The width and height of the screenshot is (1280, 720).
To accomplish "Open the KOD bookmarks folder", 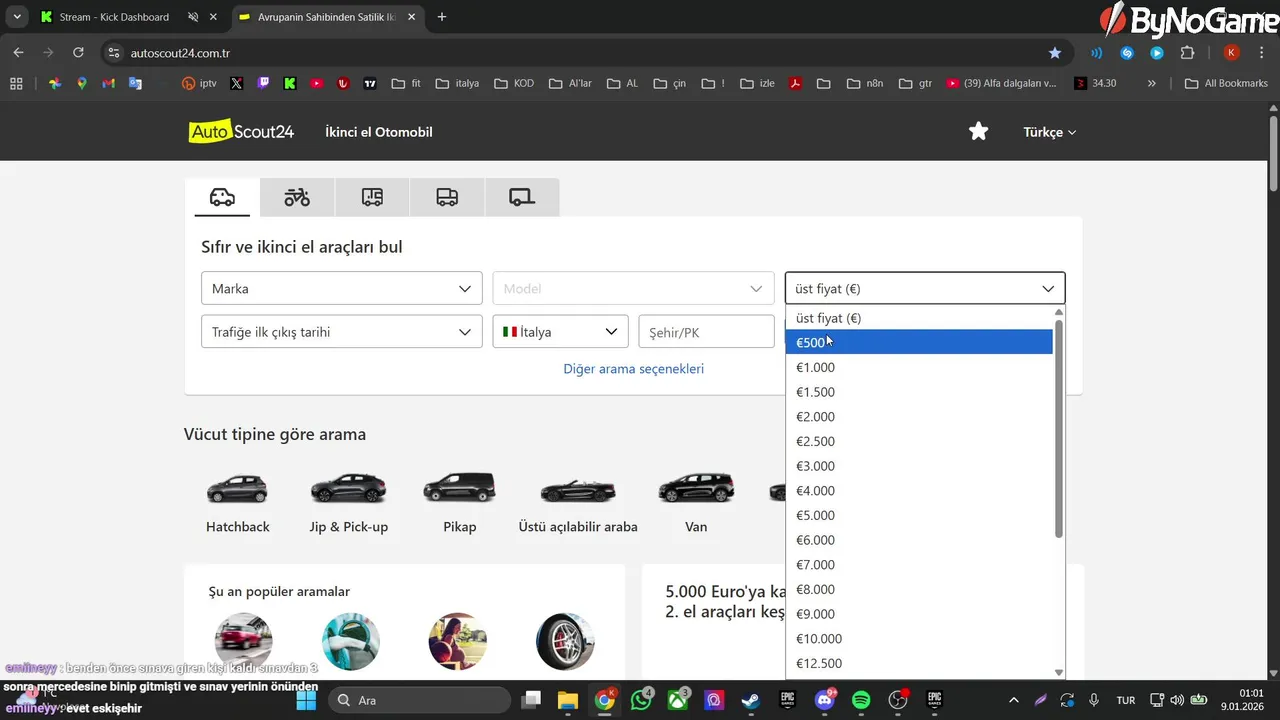I will (514, 83).
